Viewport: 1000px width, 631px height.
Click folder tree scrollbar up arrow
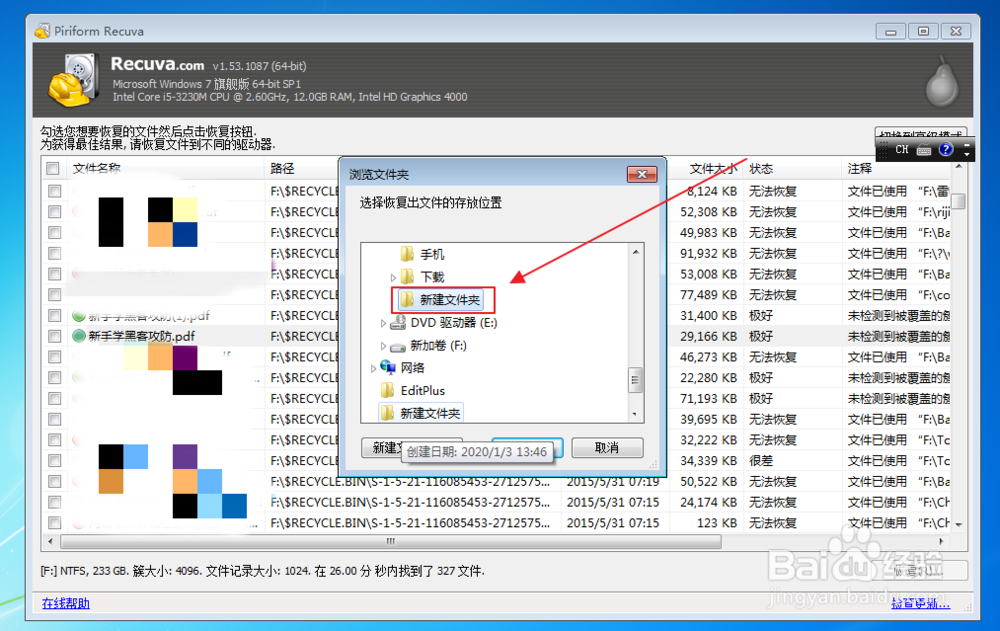pyautogui.click(x=635, y=253)
